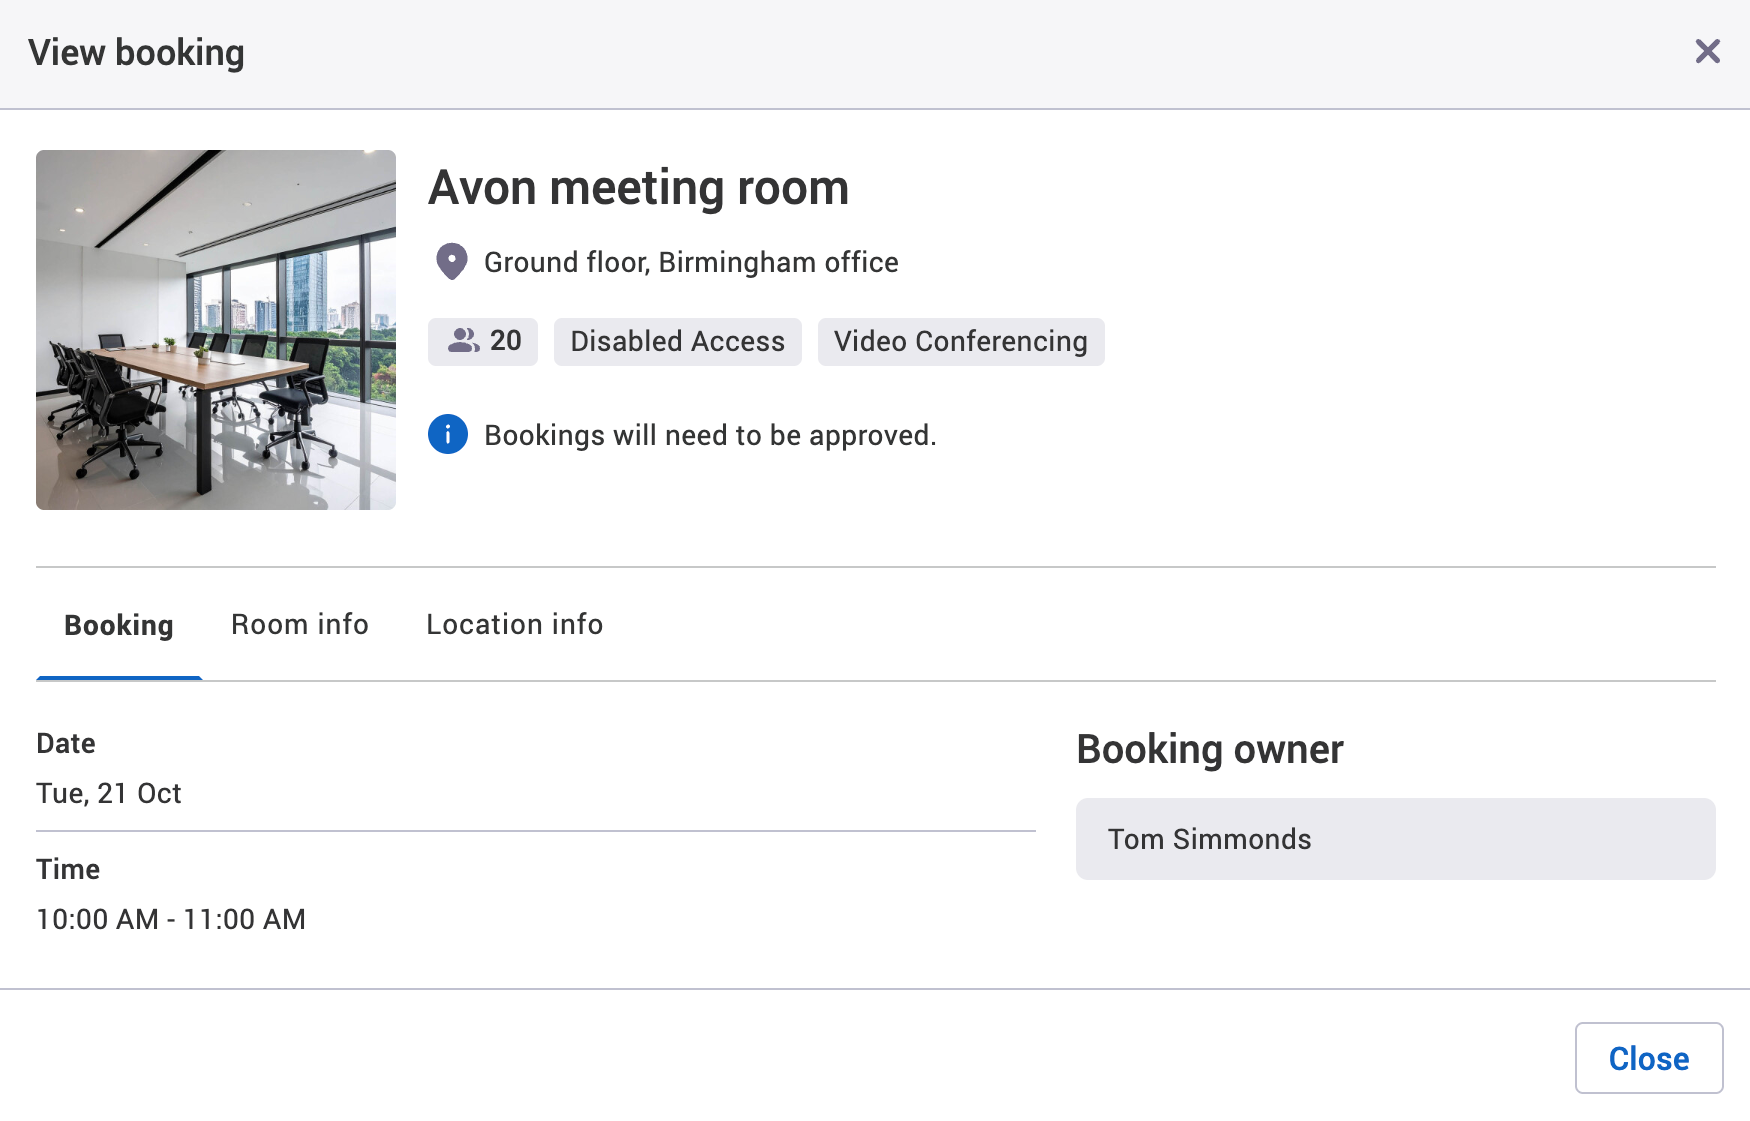This screenshot has width=1750, height=1121.
Task: Click the blue info icon about approvals
Action: [448, 434]
